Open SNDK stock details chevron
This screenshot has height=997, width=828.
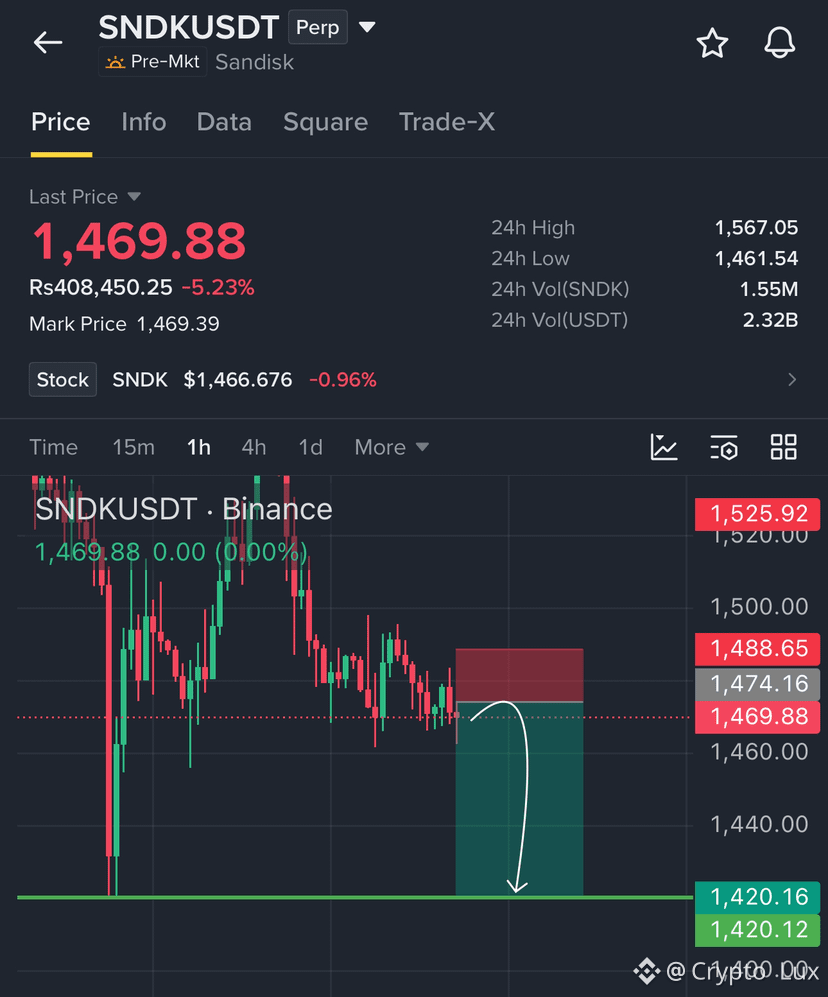792,380
